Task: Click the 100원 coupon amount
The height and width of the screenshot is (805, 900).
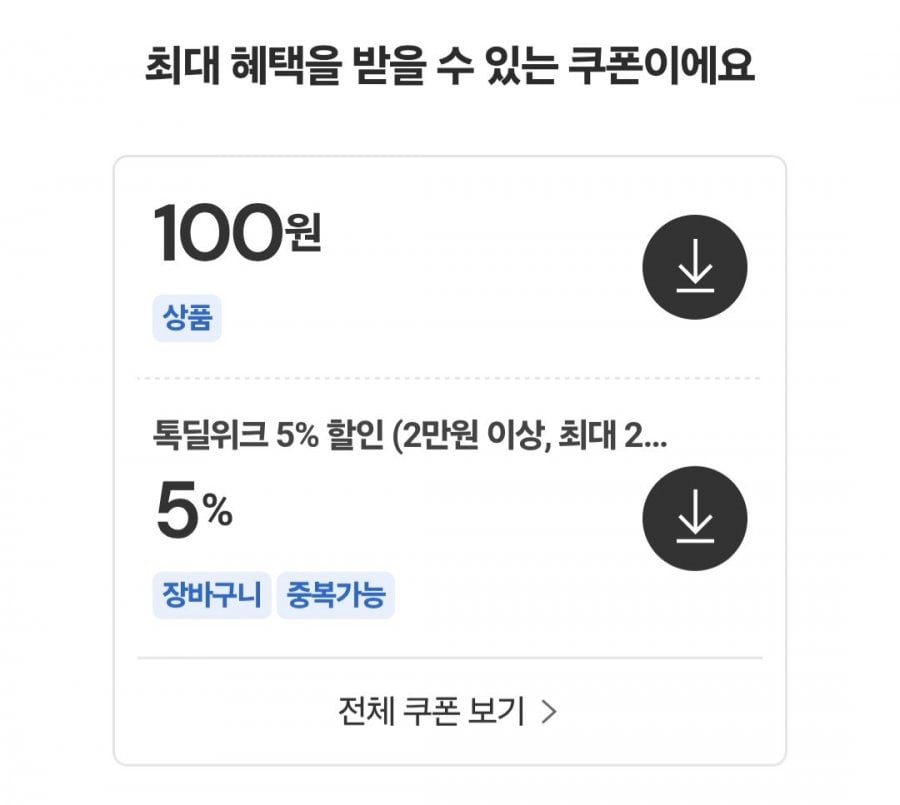Action: (237, 233)
